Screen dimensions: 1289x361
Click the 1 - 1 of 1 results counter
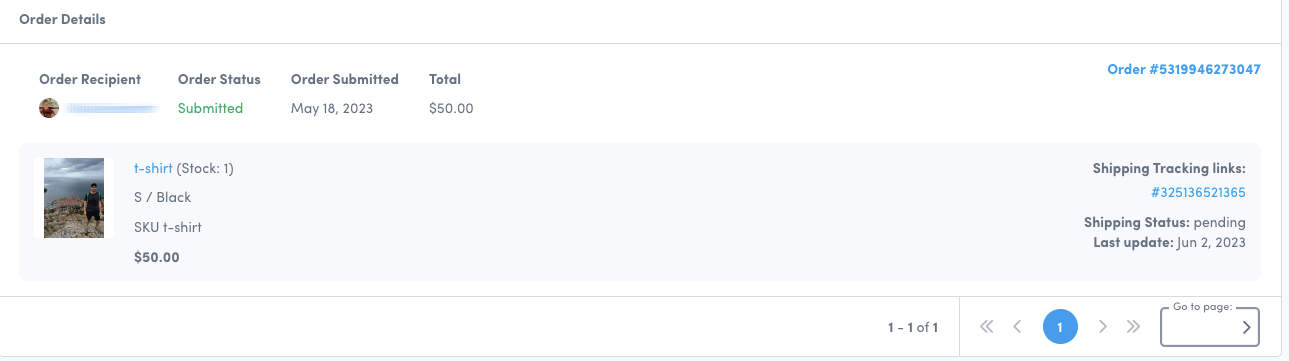point(913,327)
